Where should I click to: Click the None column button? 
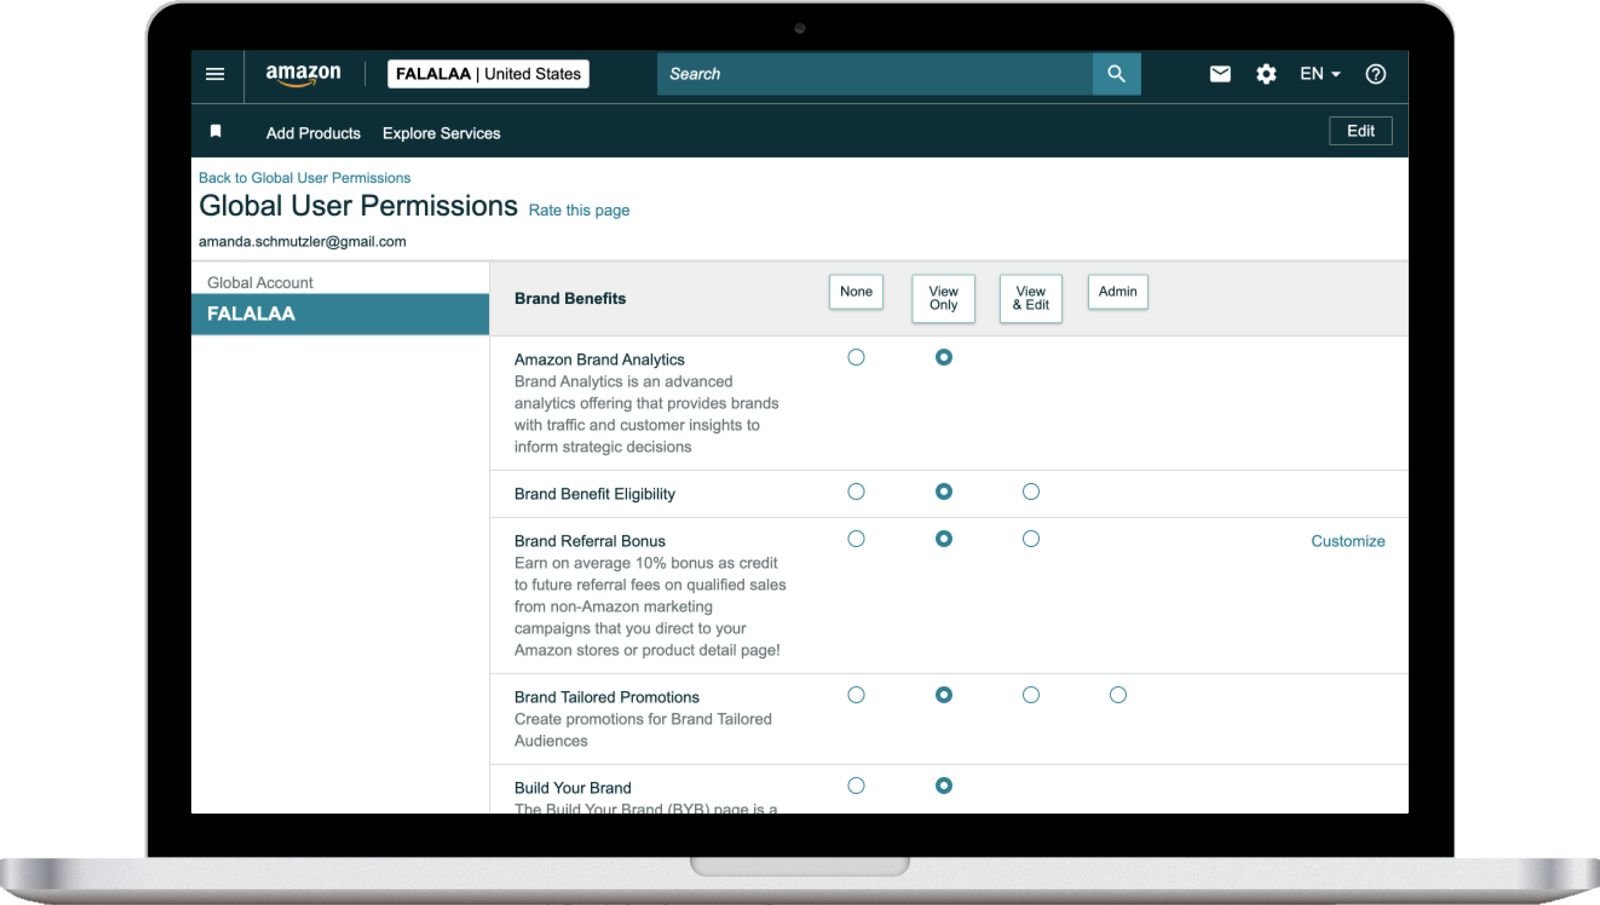coord(856,292)
